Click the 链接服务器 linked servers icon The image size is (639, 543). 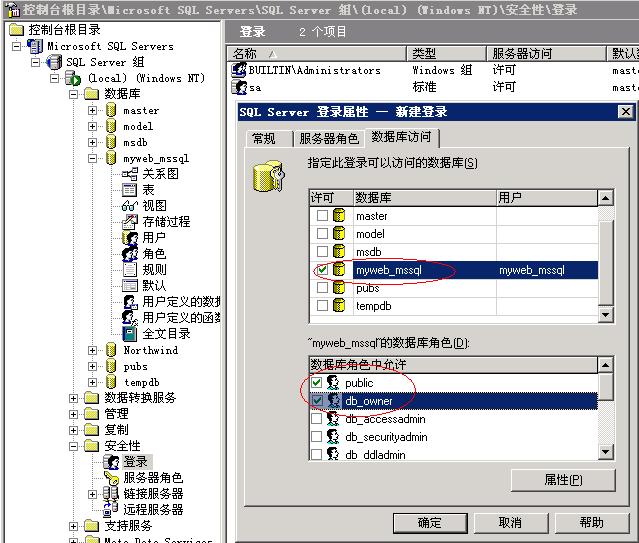tap(112, 493)
